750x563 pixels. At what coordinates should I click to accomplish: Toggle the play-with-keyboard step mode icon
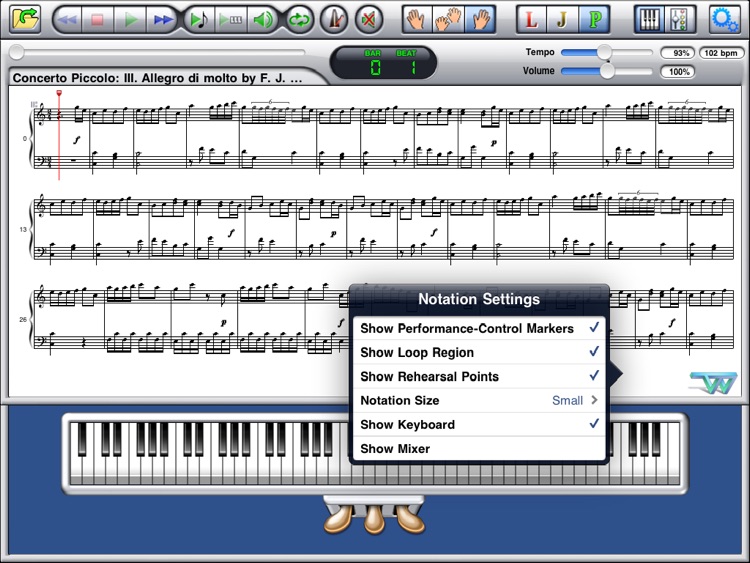231,20
